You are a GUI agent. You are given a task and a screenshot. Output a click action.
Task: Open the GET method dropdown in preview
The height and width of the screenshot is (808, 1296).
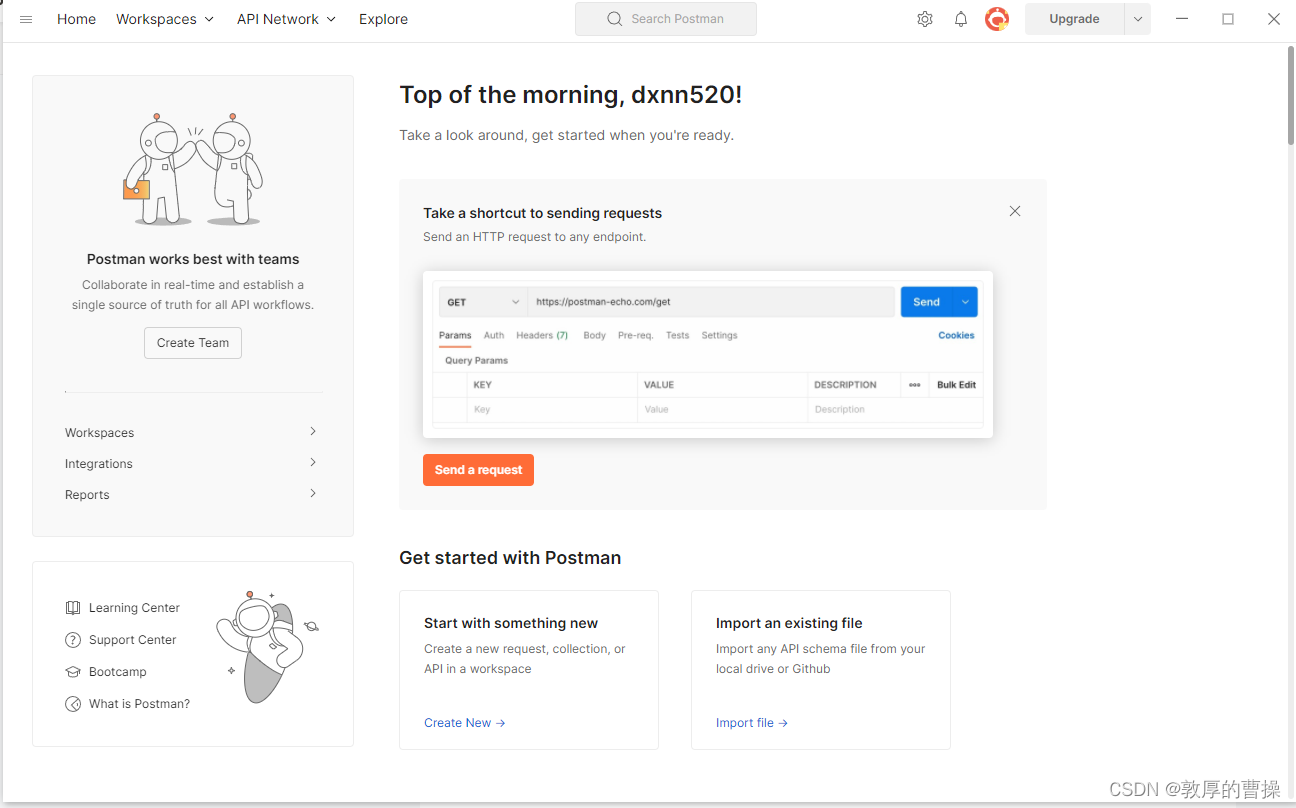(483, 302)
